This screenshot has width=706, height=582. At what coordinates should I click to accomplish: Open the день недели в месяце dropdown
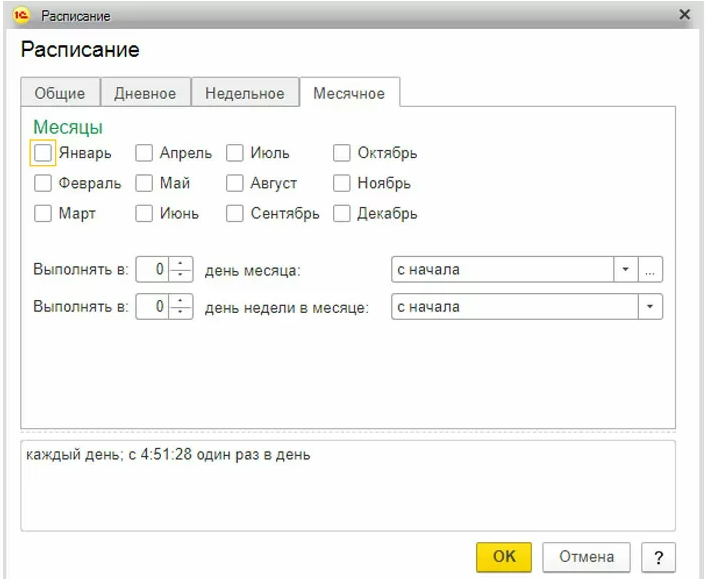[651, 307]
